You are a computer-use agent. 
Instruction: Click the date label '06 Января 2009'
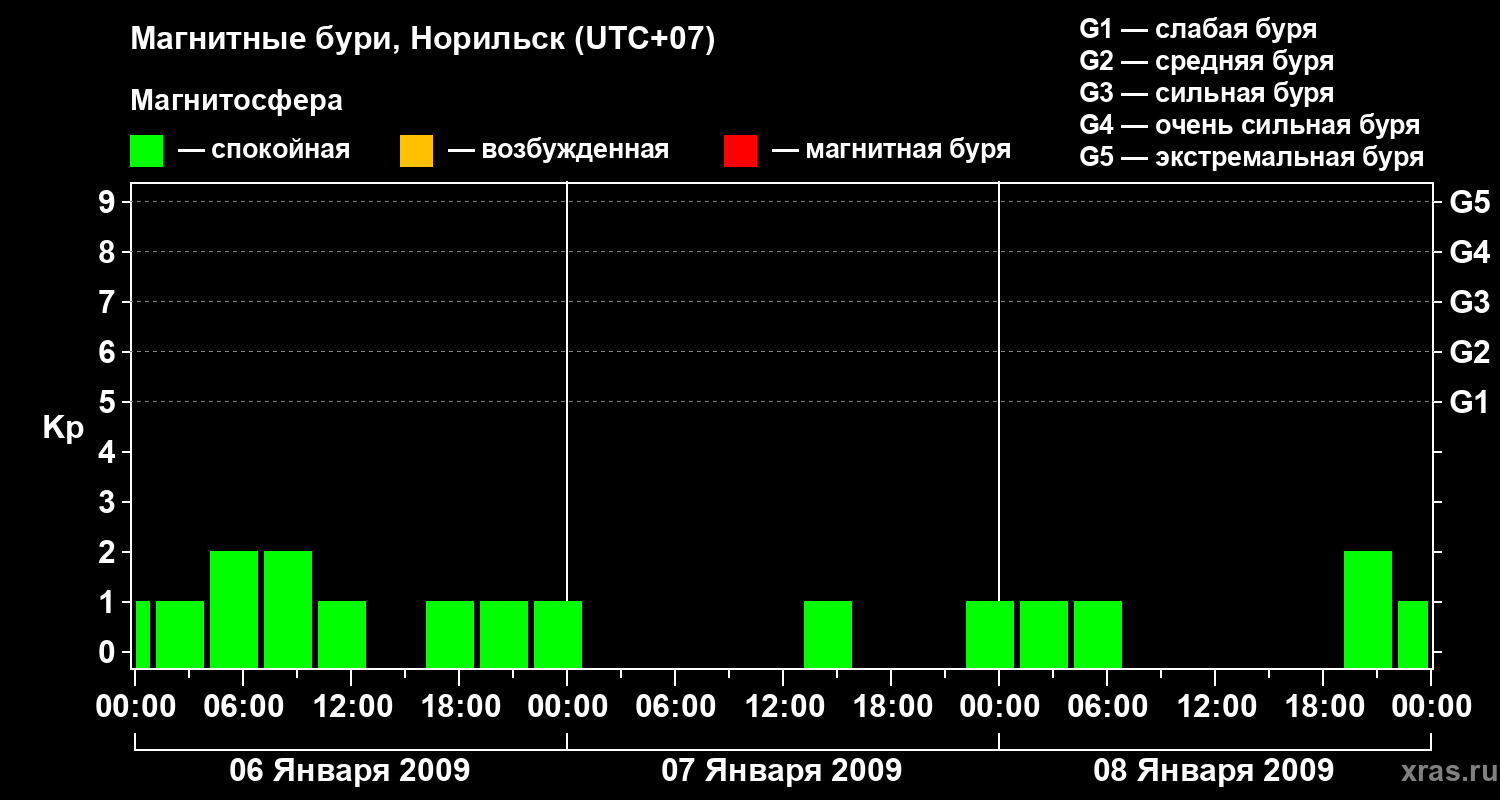(350, 770)
